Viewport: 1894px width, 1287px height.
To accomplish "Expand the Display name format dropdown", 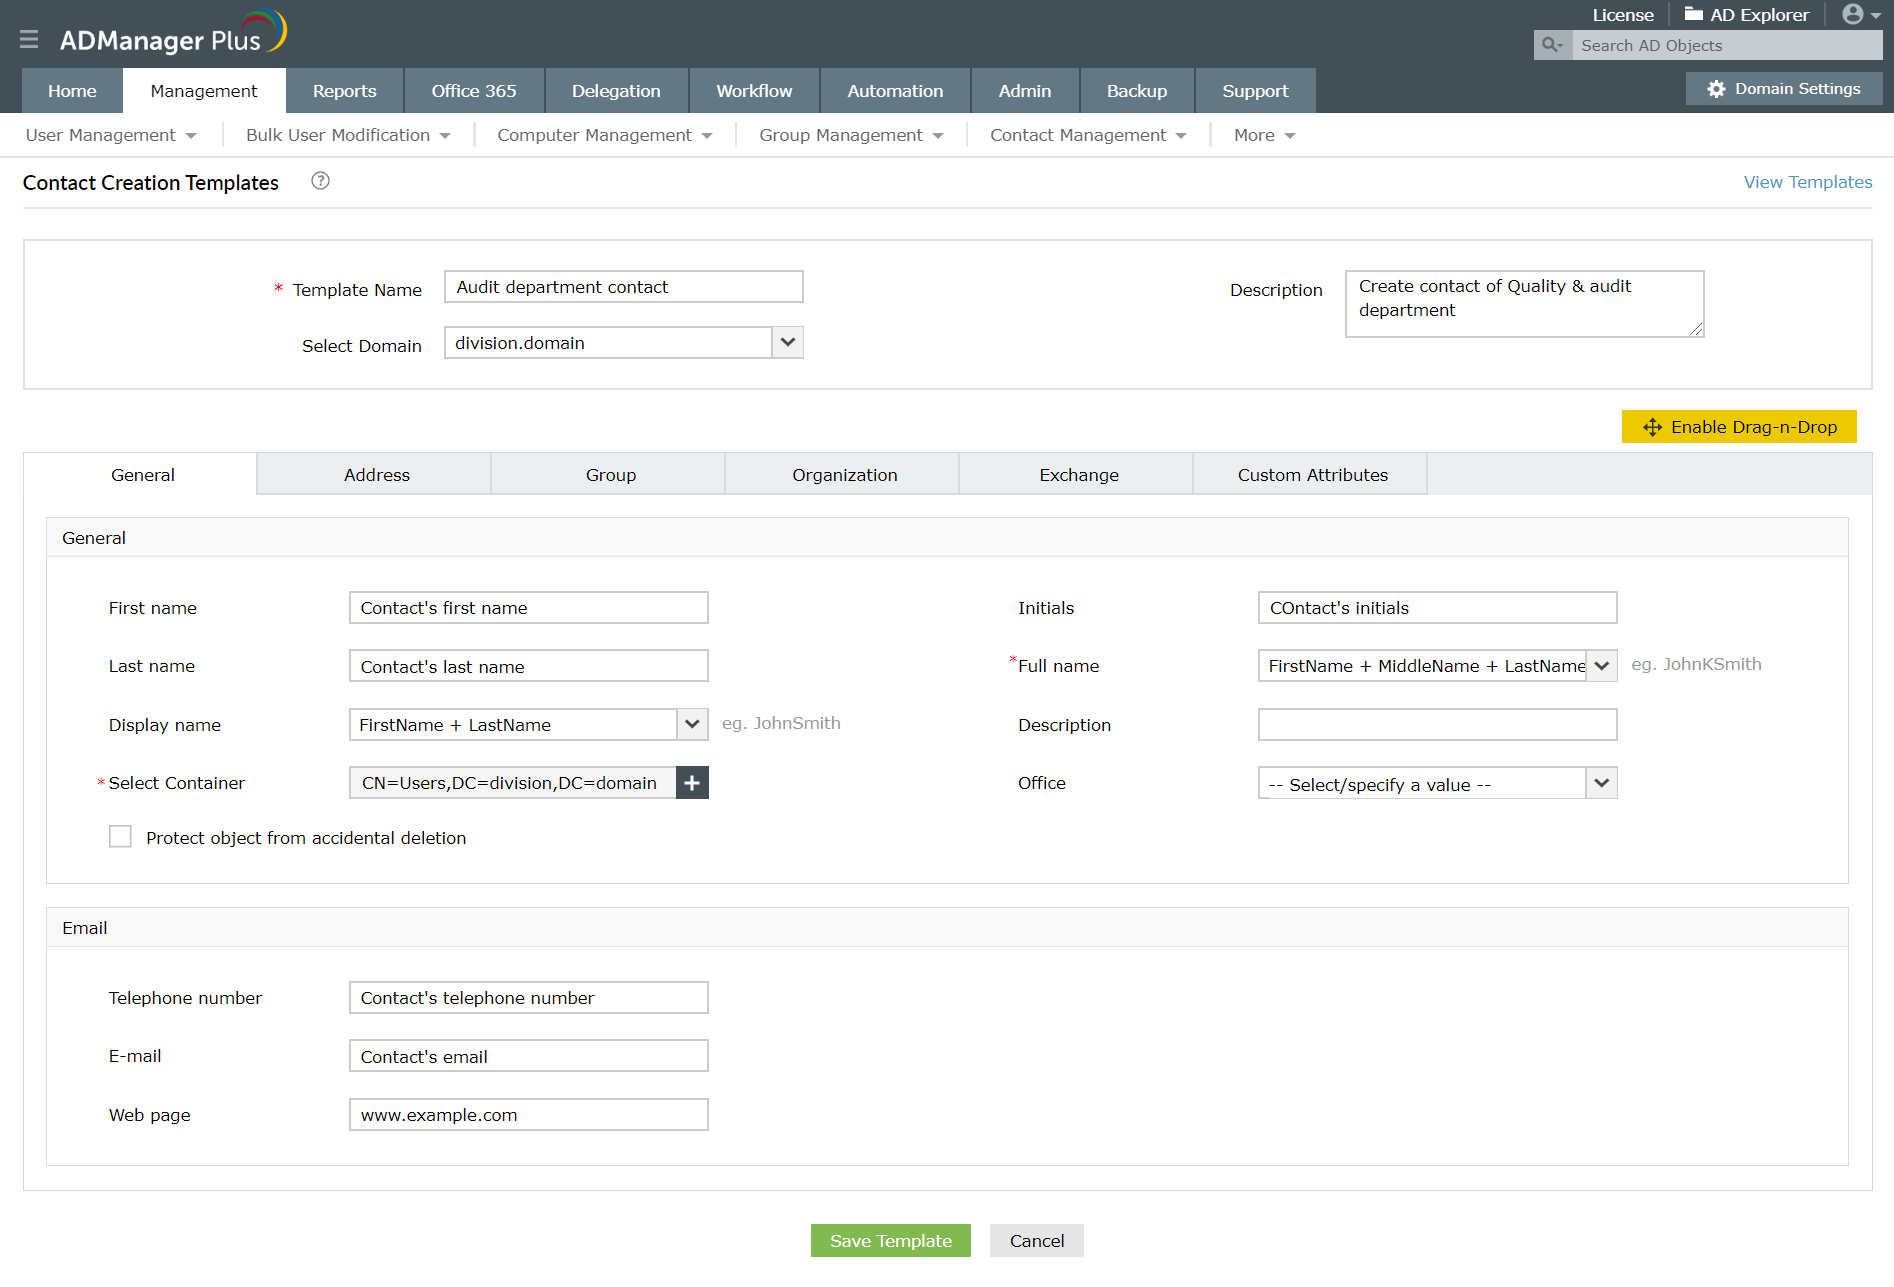I will click(x=691, y=724).
